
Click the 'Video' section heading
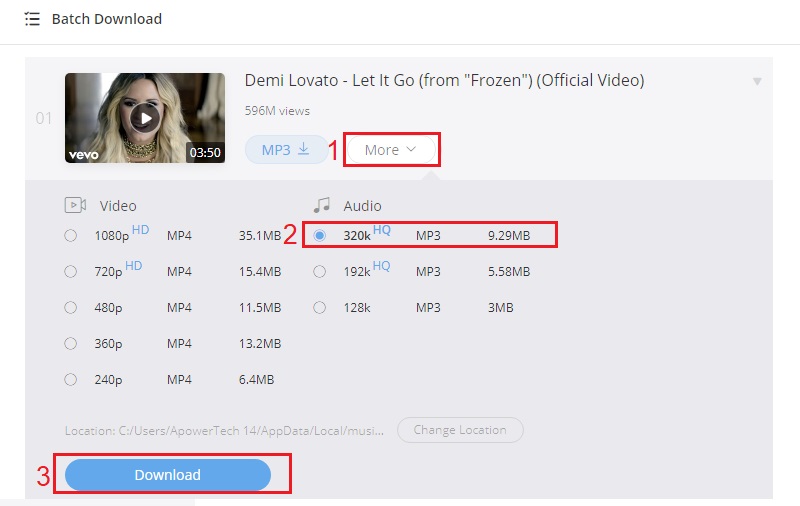[x=118, y=206]
